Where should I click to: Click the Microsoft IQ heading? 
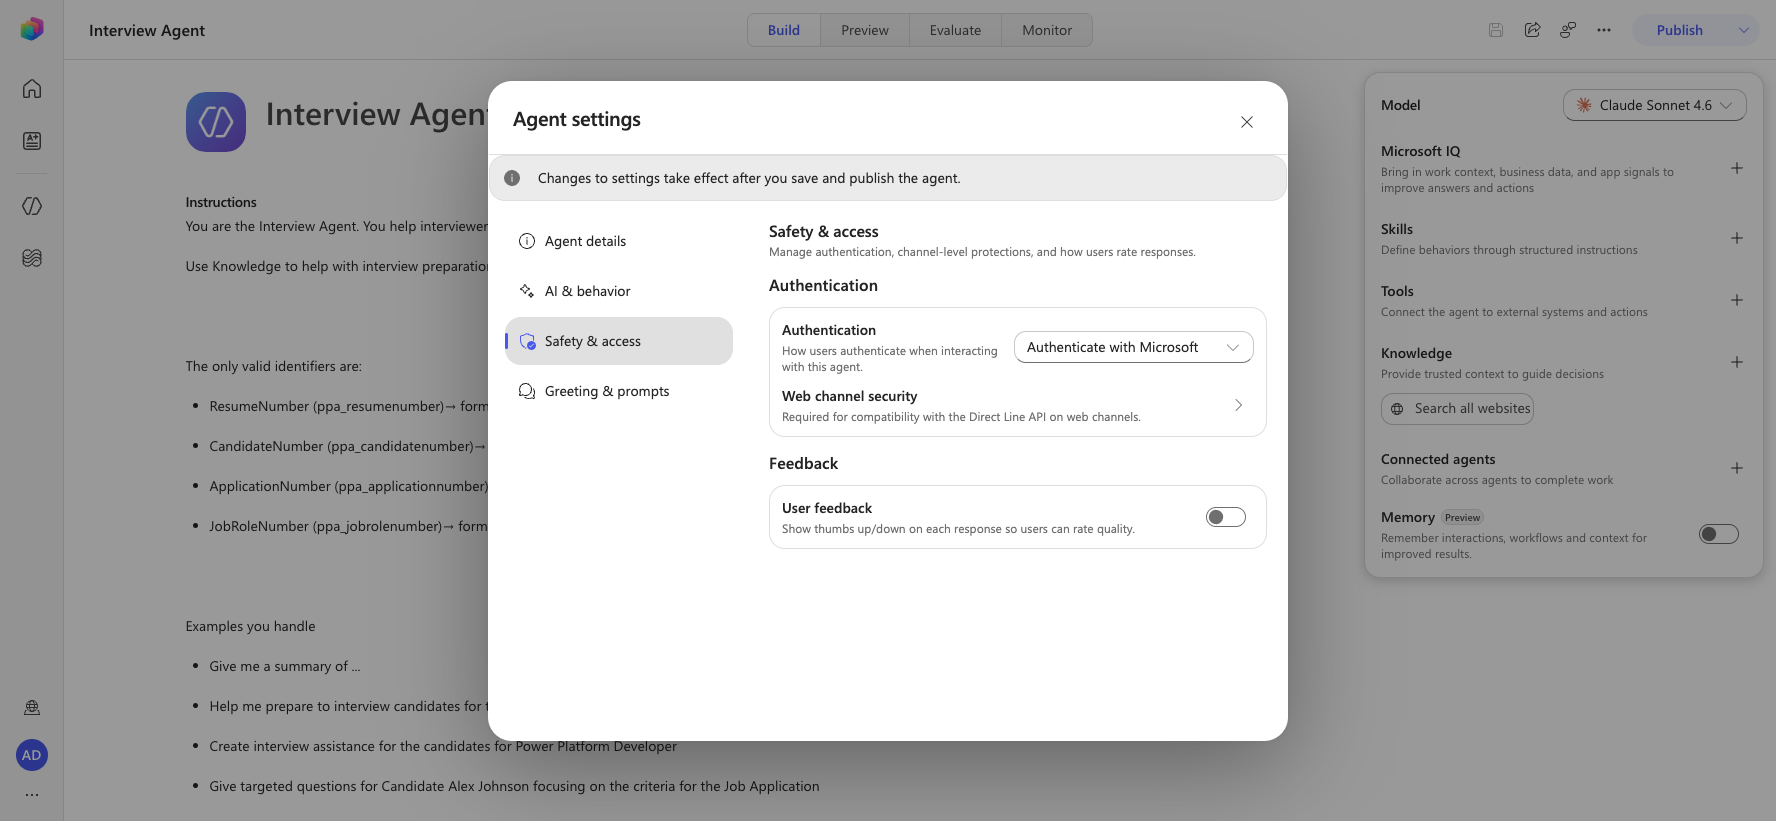1420,151
